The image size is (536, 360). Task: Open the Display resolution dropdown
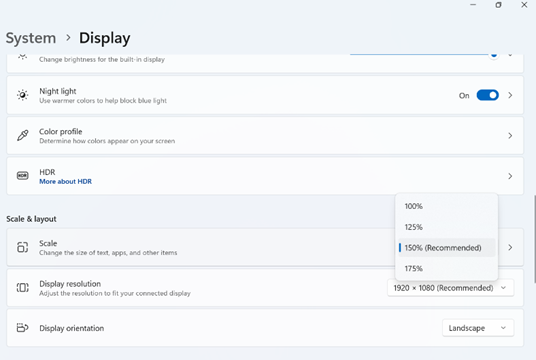click(451, 288)
